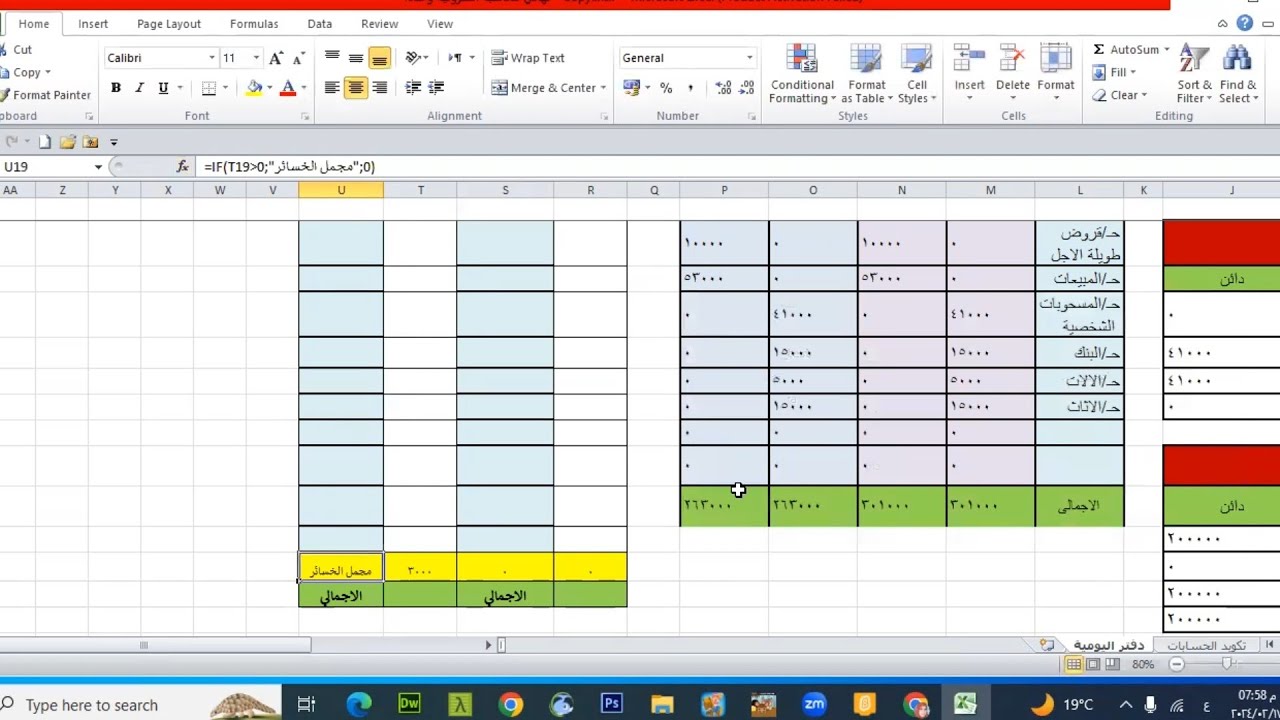Screen dimensions: 1280x720
Task: Open the Name Box dropdown
Action: [98, 167]
